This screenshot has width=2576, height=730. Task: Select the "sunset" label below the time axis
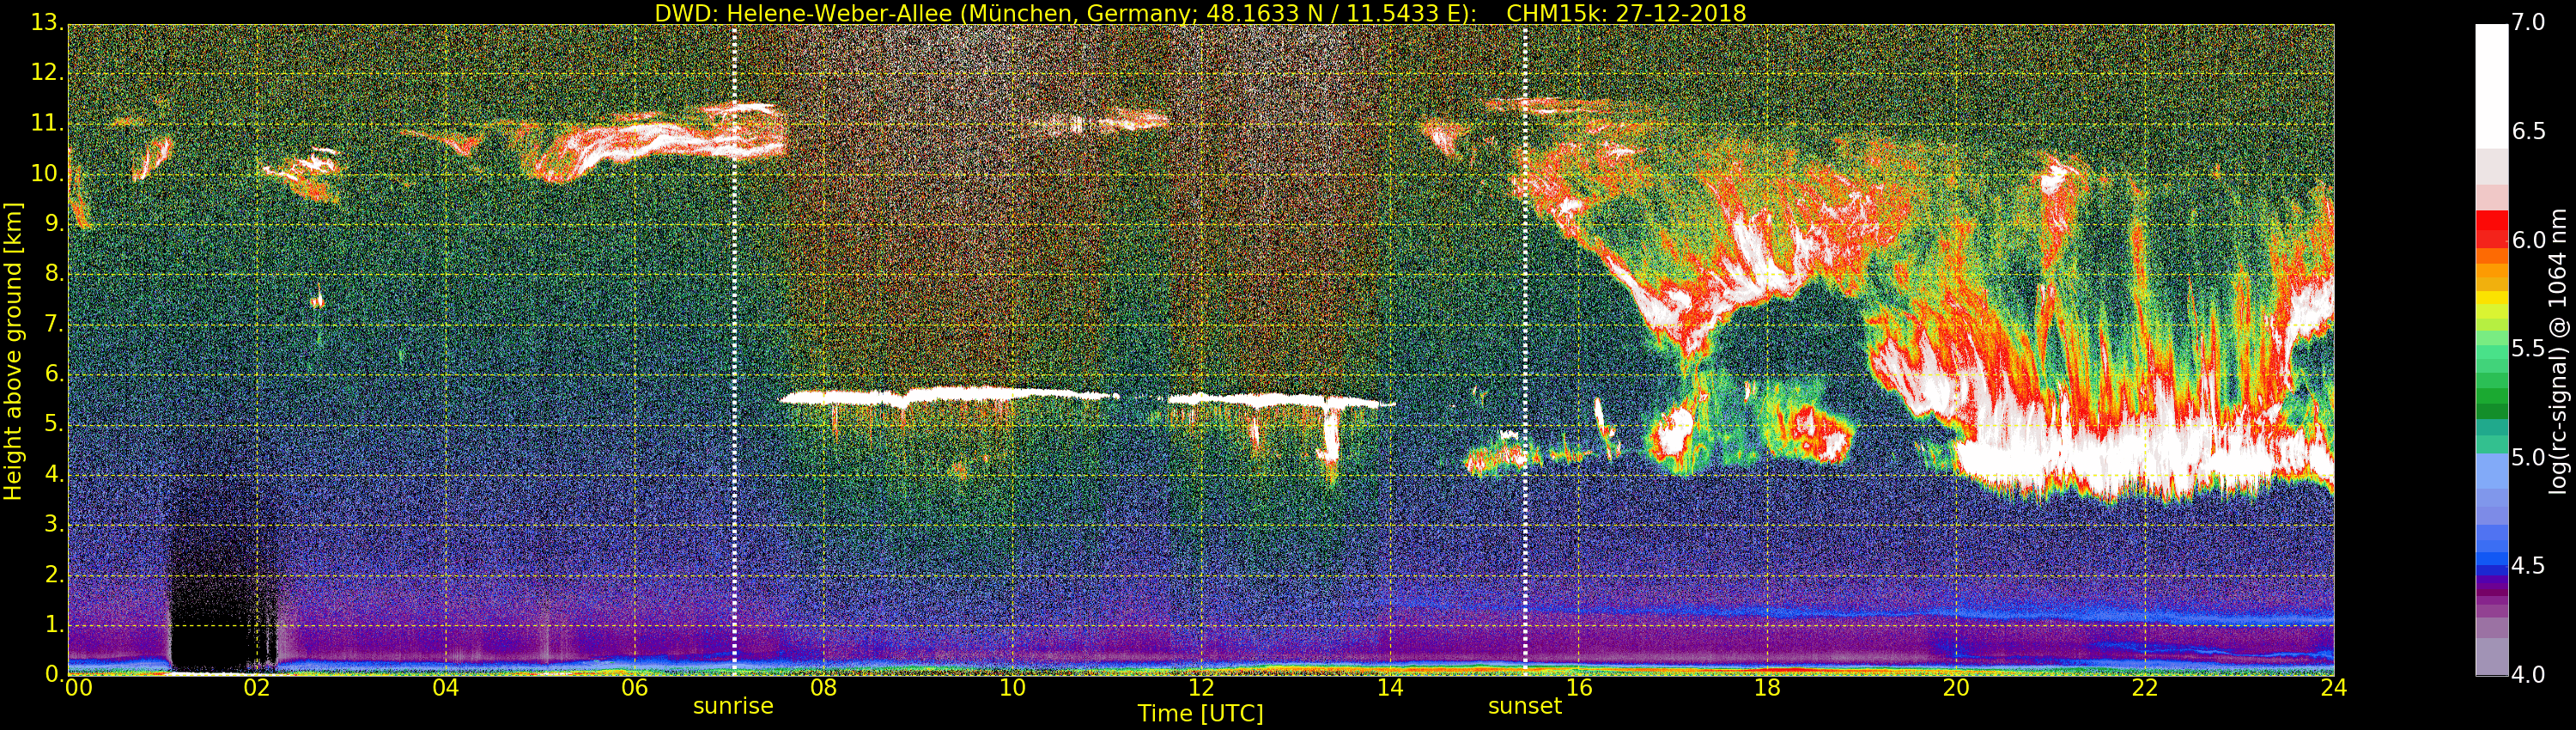[1525, 706]
